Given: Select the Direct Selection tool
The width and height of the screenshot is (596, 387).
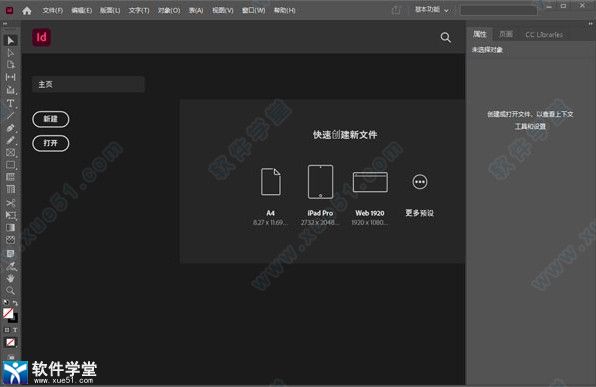Looking at the screenshot, I should click(x=11, y=52).
